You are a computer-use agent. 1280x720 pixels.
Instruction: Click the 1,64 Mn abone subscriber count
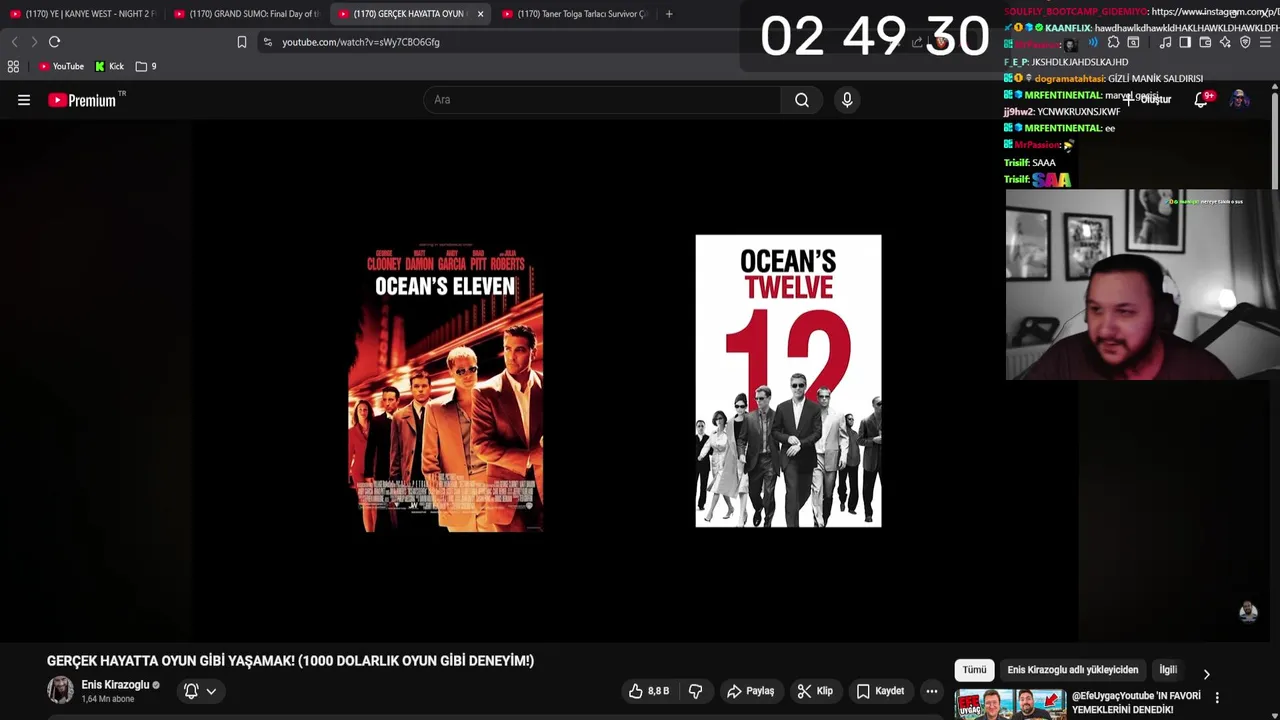[x=107, y=699]
